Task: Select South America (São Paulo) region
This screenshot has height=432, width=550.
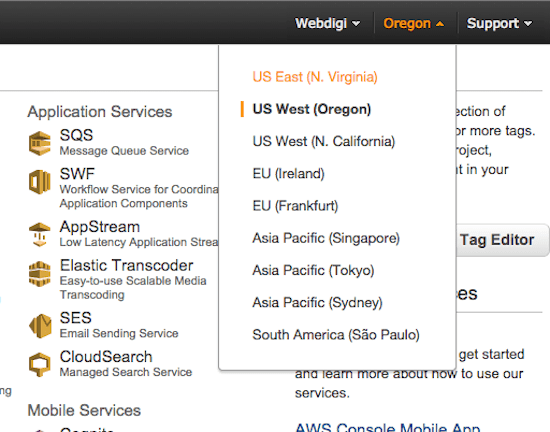Action: coord(336,335)
